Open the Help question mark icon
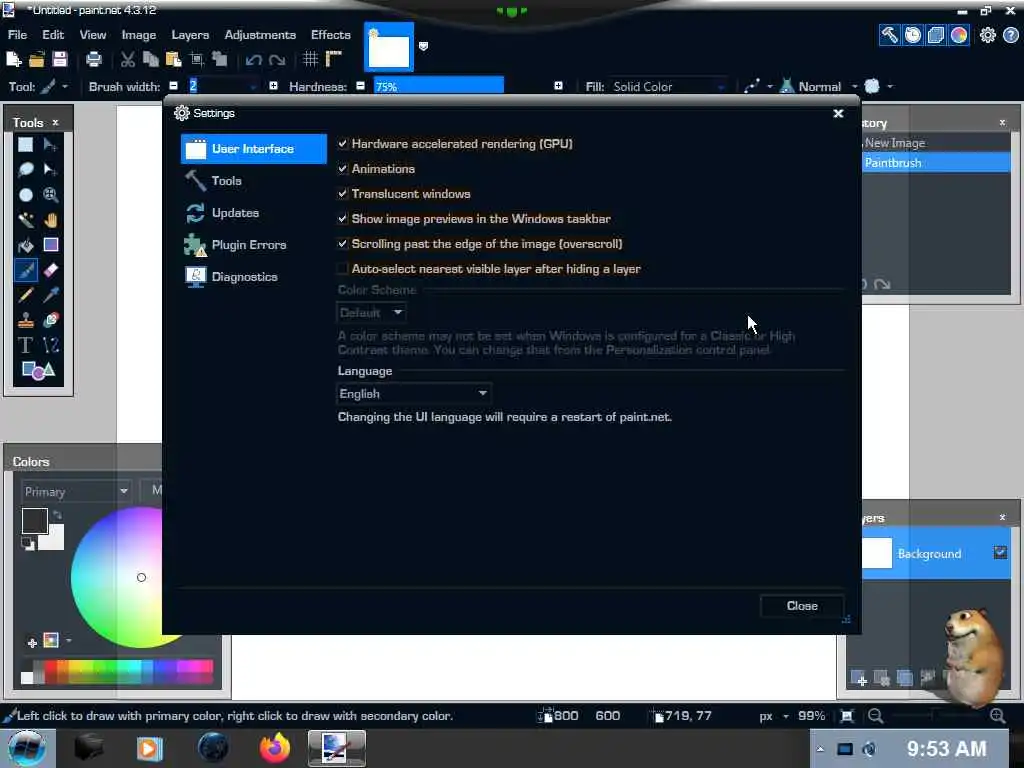The height and width of the screenshot is (768, 1024). coord(1010,35)
